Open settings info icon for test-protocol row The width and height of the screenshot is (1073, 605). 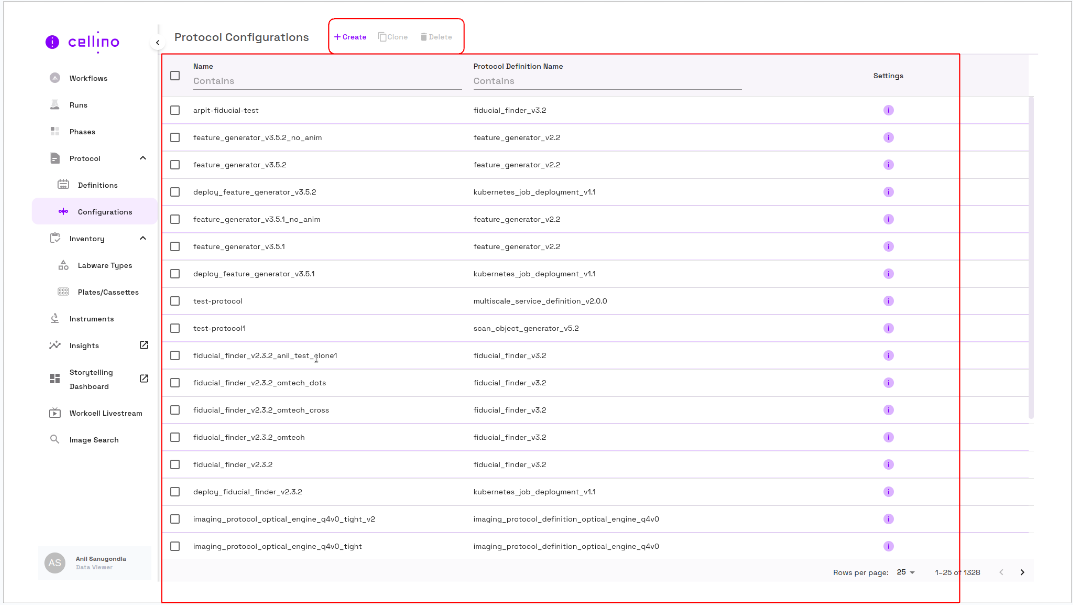(888, 301)
